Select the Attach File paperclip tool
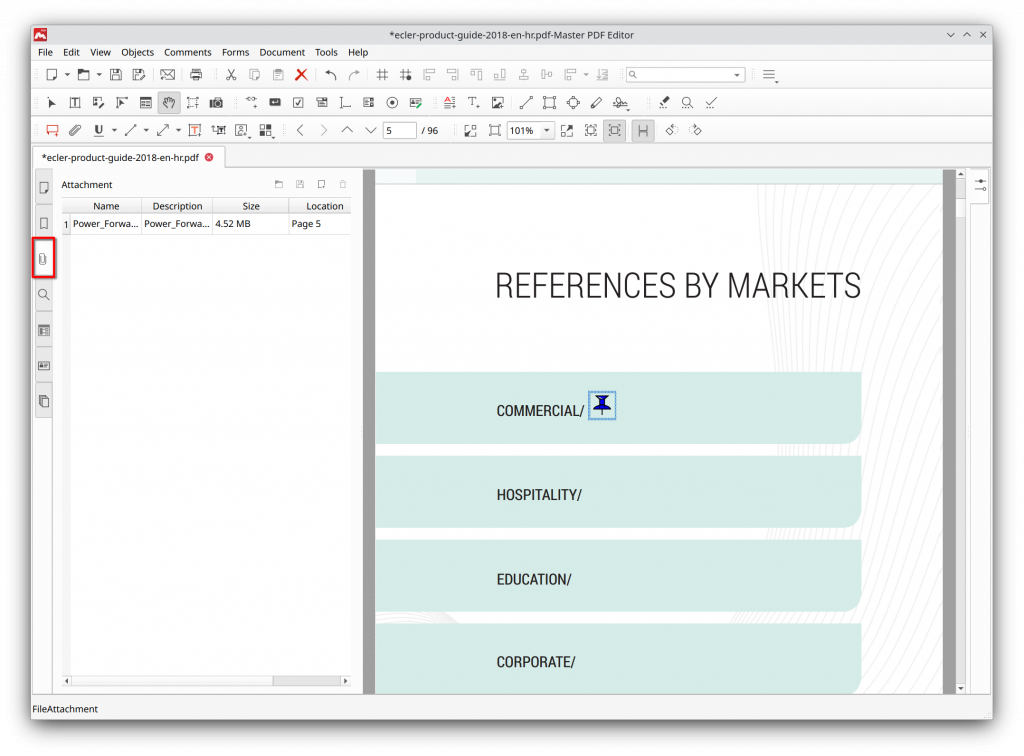The image size is (1024, 756). [74, 130]
